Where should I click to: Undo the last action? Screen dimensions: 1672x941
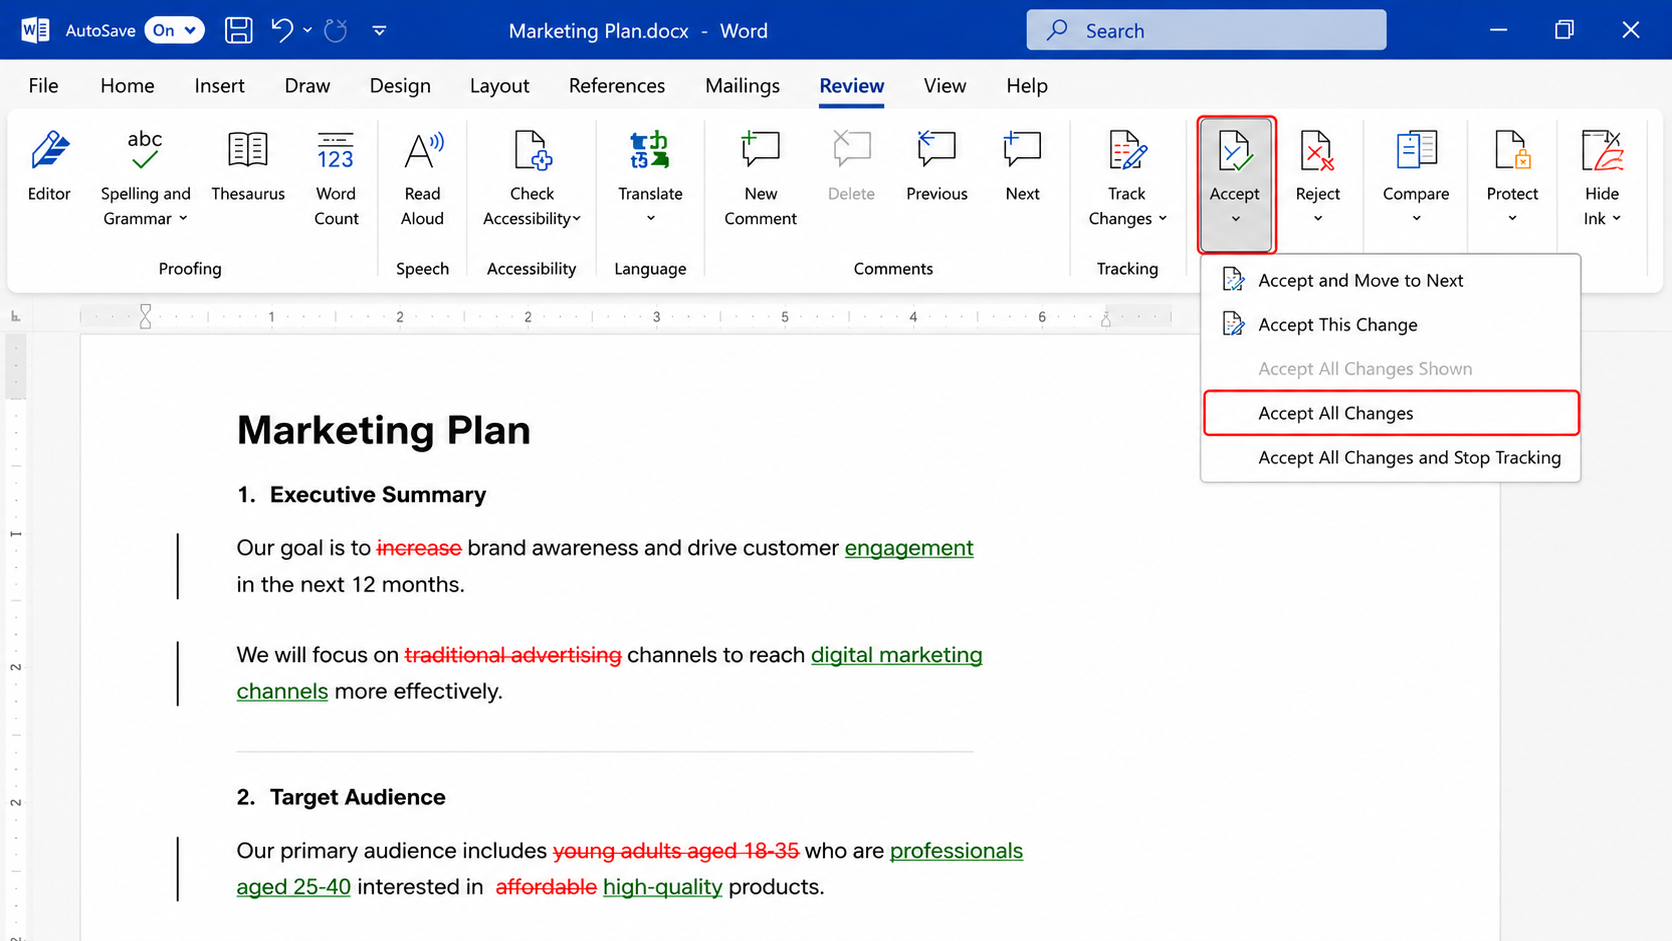(x=282, y=30)
